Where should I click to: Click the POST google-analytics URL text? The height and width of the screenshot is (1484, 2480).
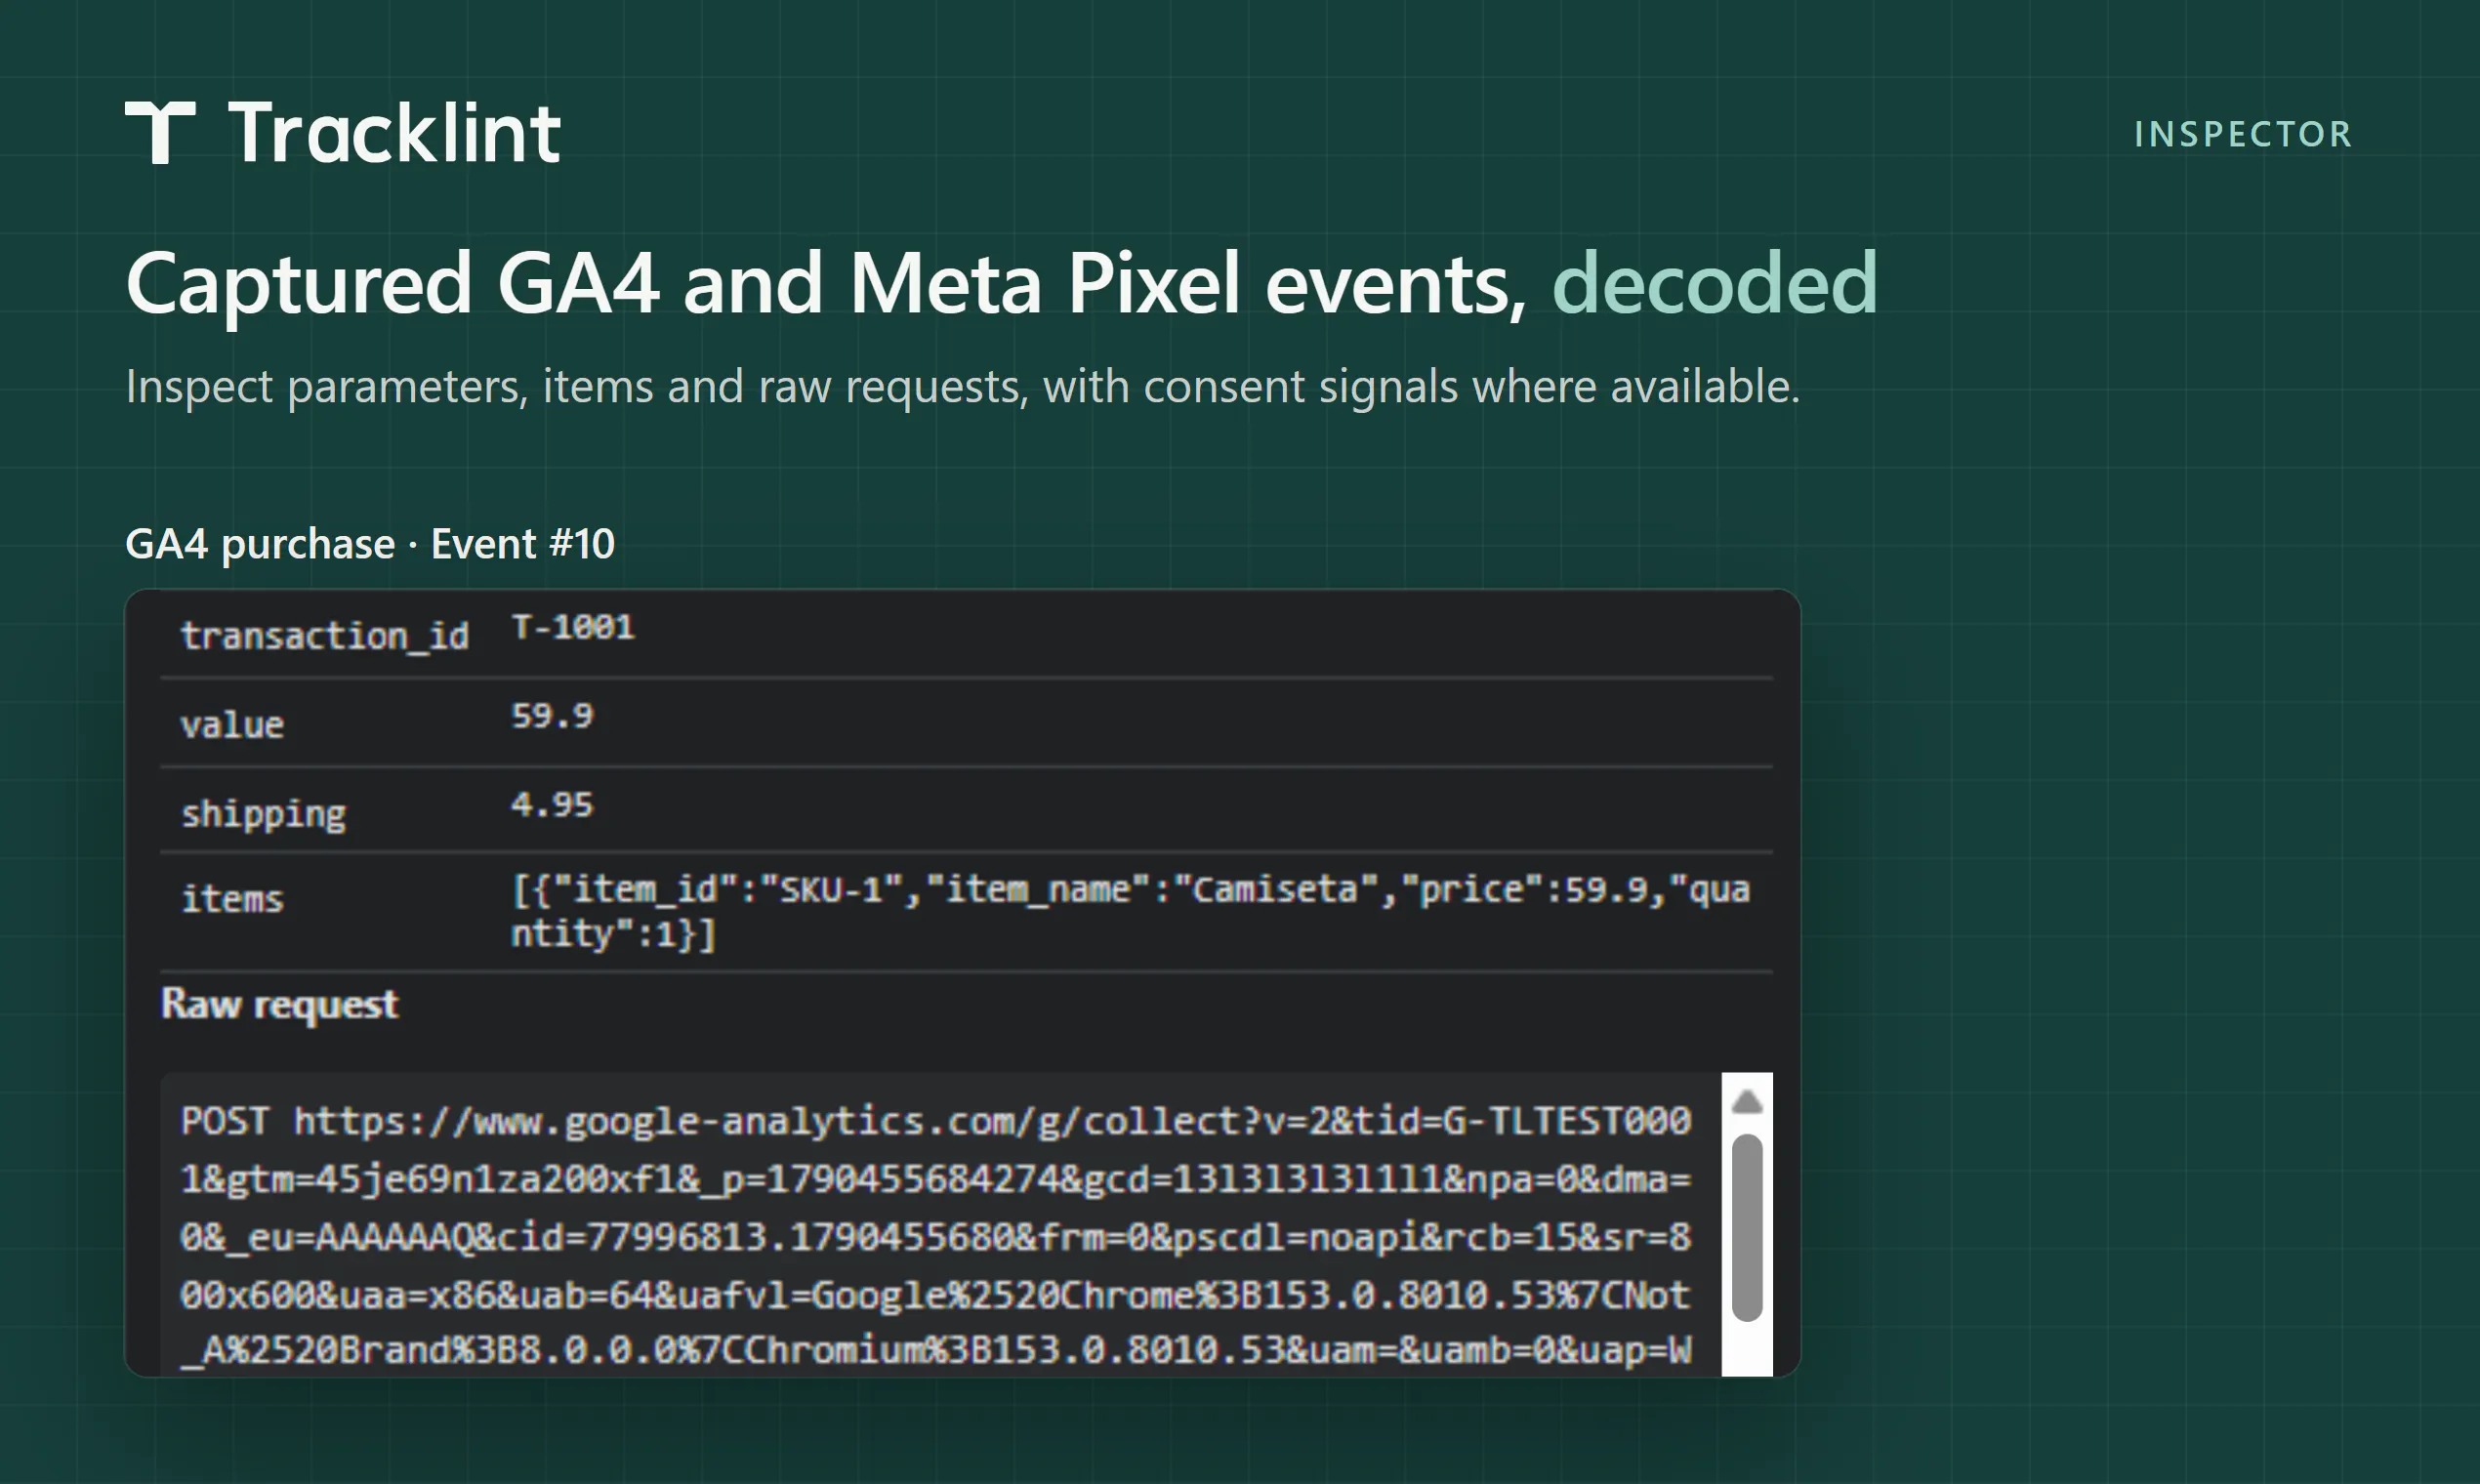coord(935,1234)
